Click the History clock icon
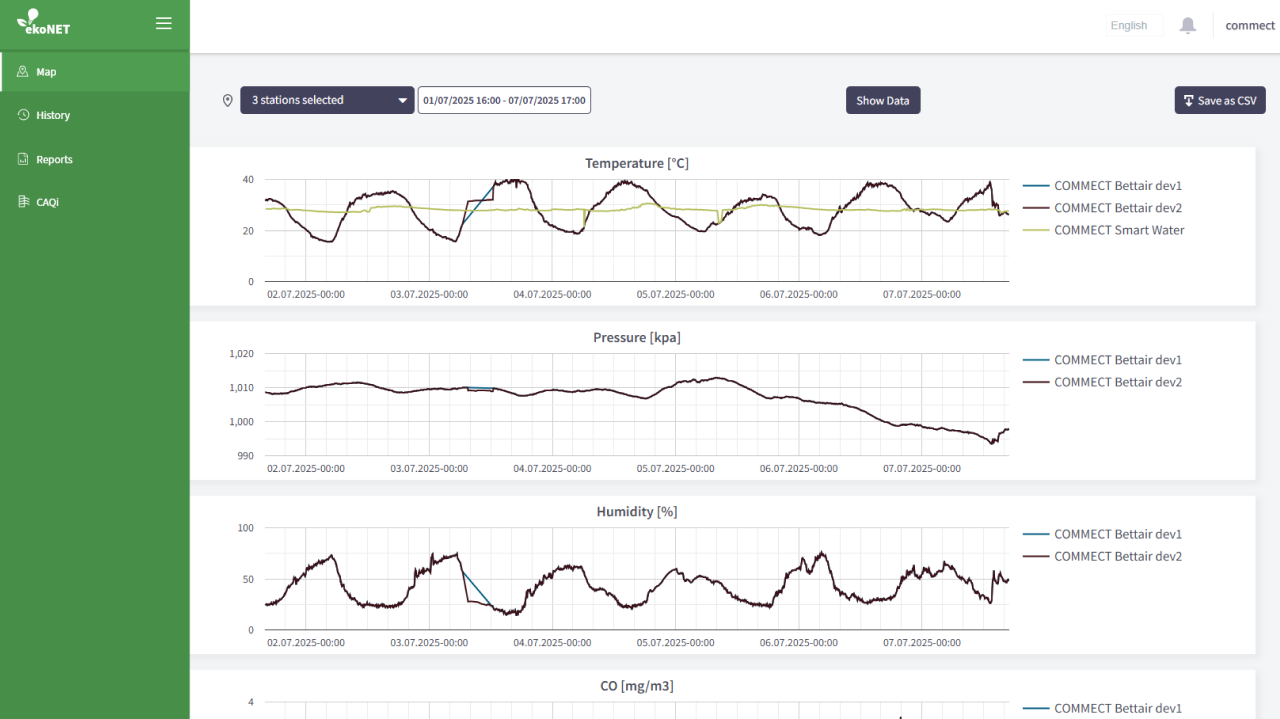 24,115
